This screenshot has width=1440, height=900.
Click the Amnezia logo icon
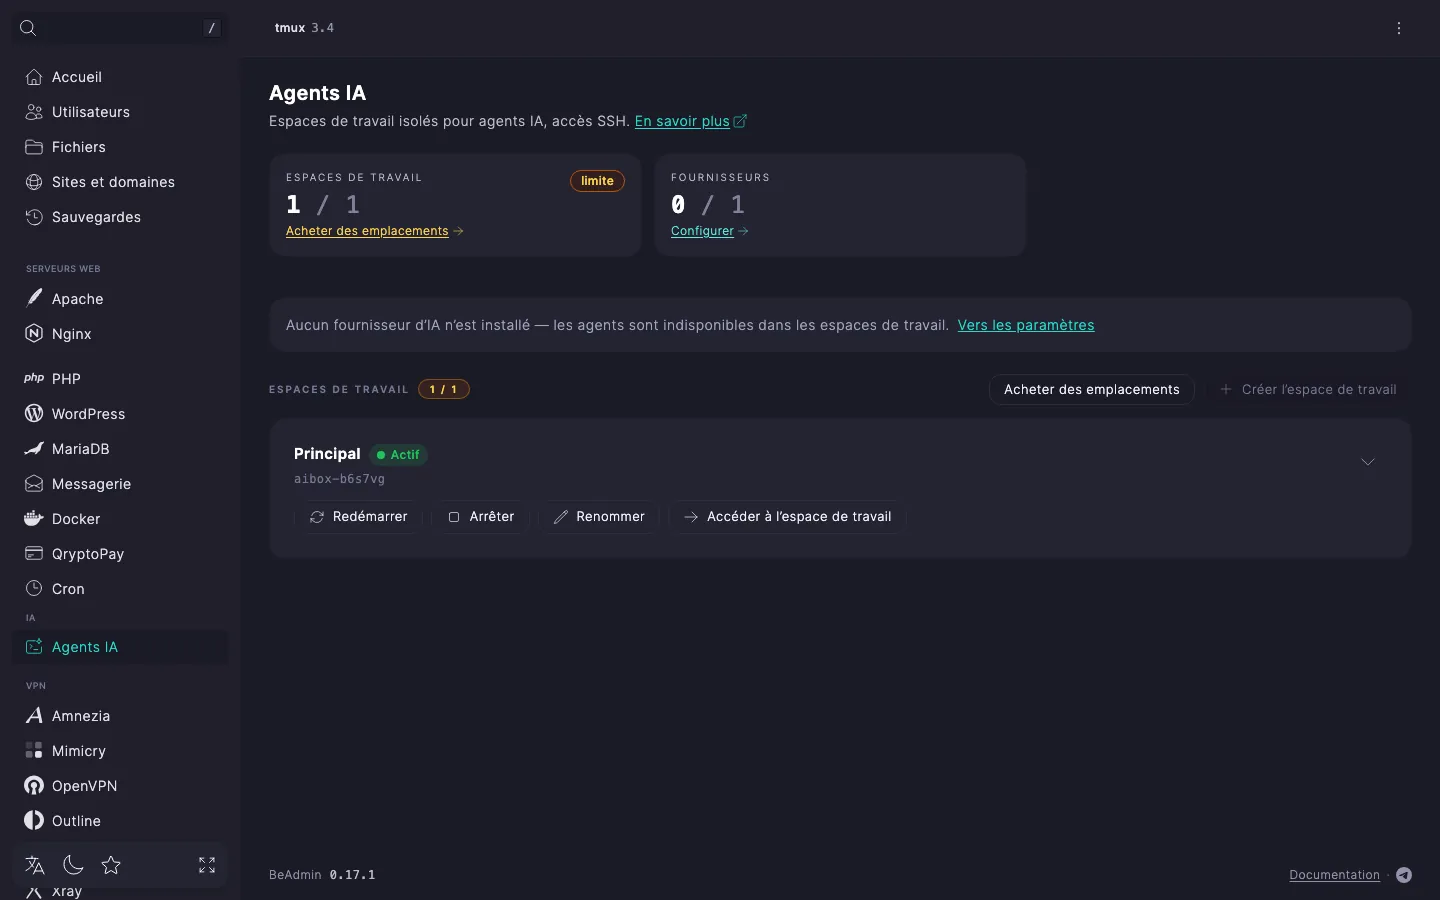[34, 716]
